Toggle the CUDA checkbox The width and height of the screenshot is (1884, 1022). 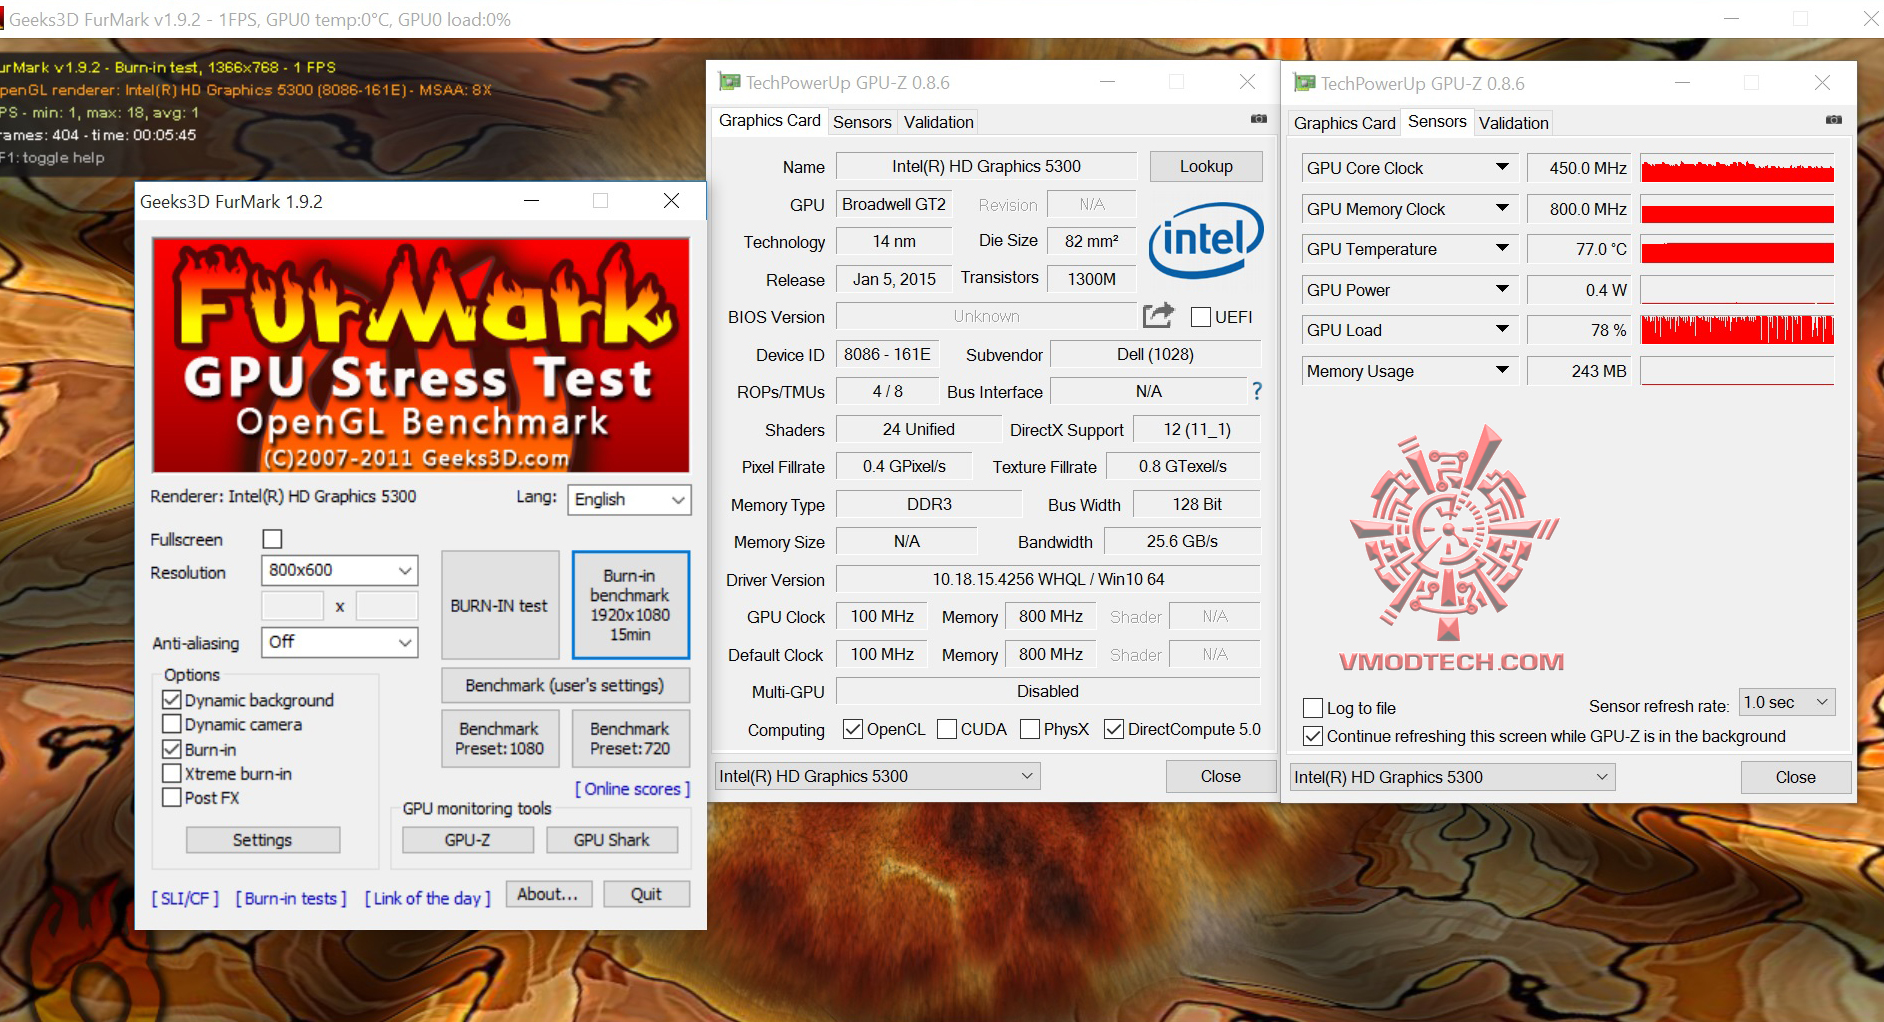947,729
